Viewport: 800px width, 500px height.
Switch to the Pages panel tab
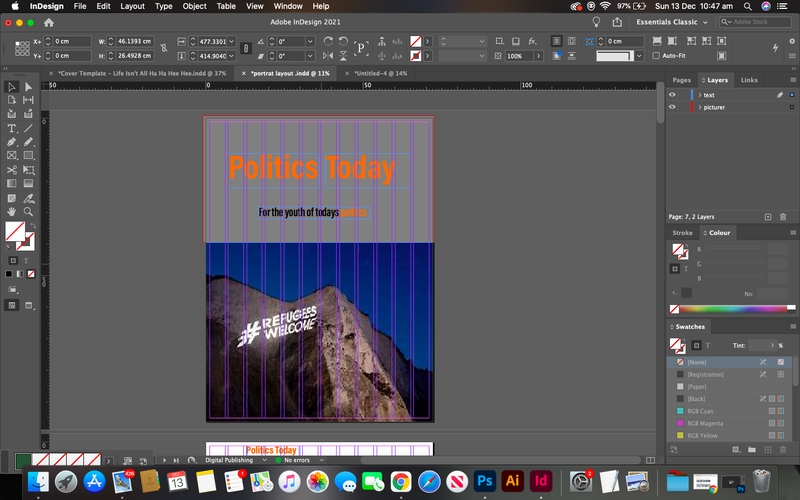tap(681, 80)
